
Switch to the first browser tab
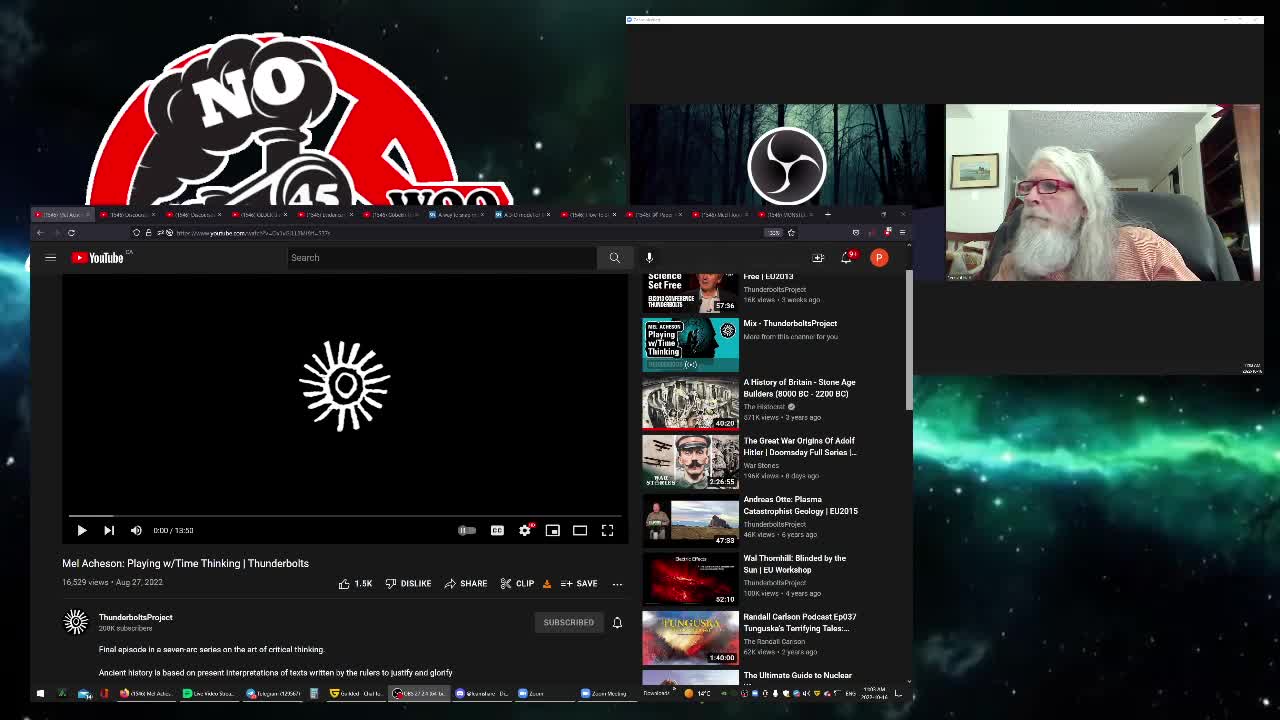click(62, 214)
